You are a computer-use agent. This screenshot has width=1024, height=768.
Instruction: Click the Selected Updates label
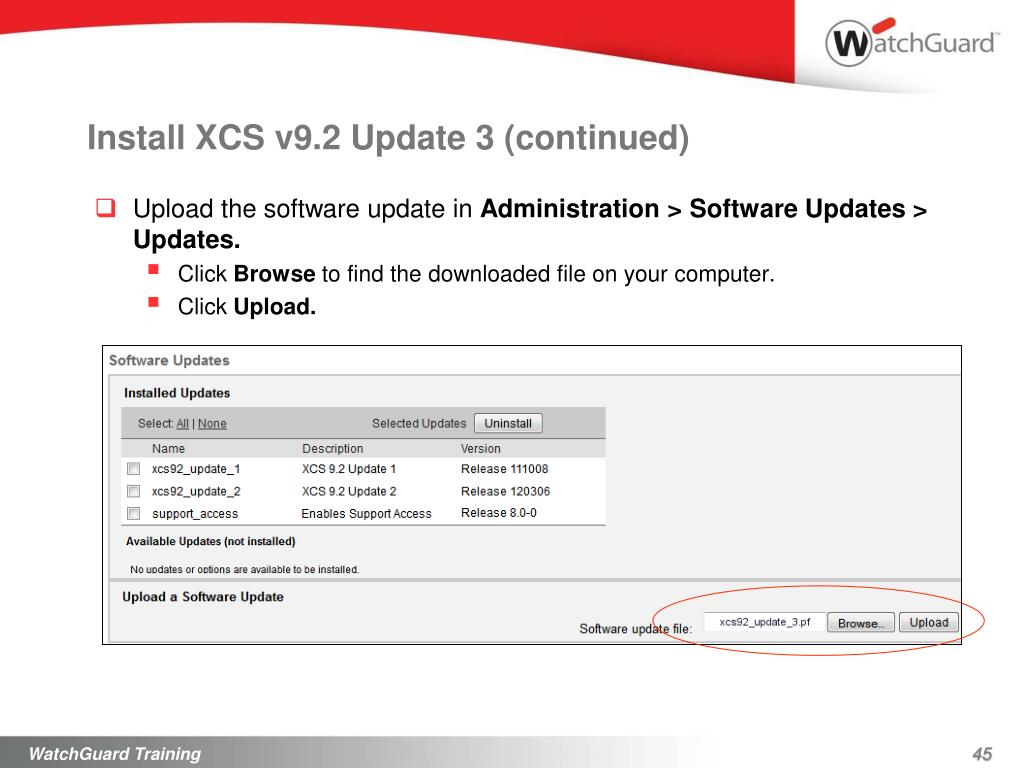(x=419, y=423)
